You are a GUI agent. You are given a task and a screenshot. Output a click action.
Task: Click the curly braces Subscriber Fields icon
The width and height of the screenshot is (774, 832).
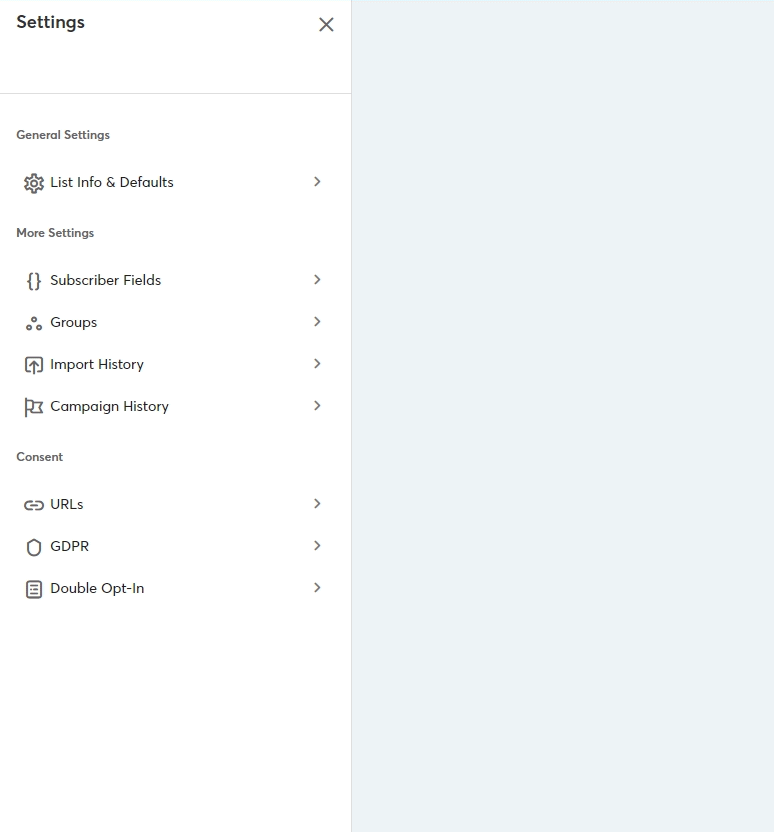point(34,281)
